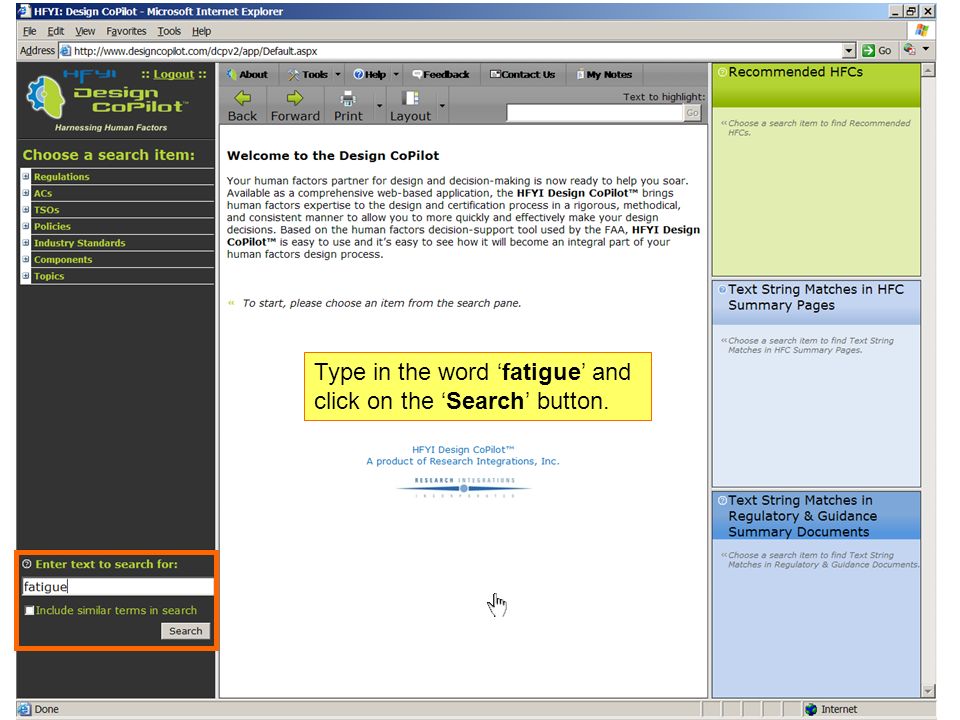Click the links toolbar icon right of Go

[909, 50]
